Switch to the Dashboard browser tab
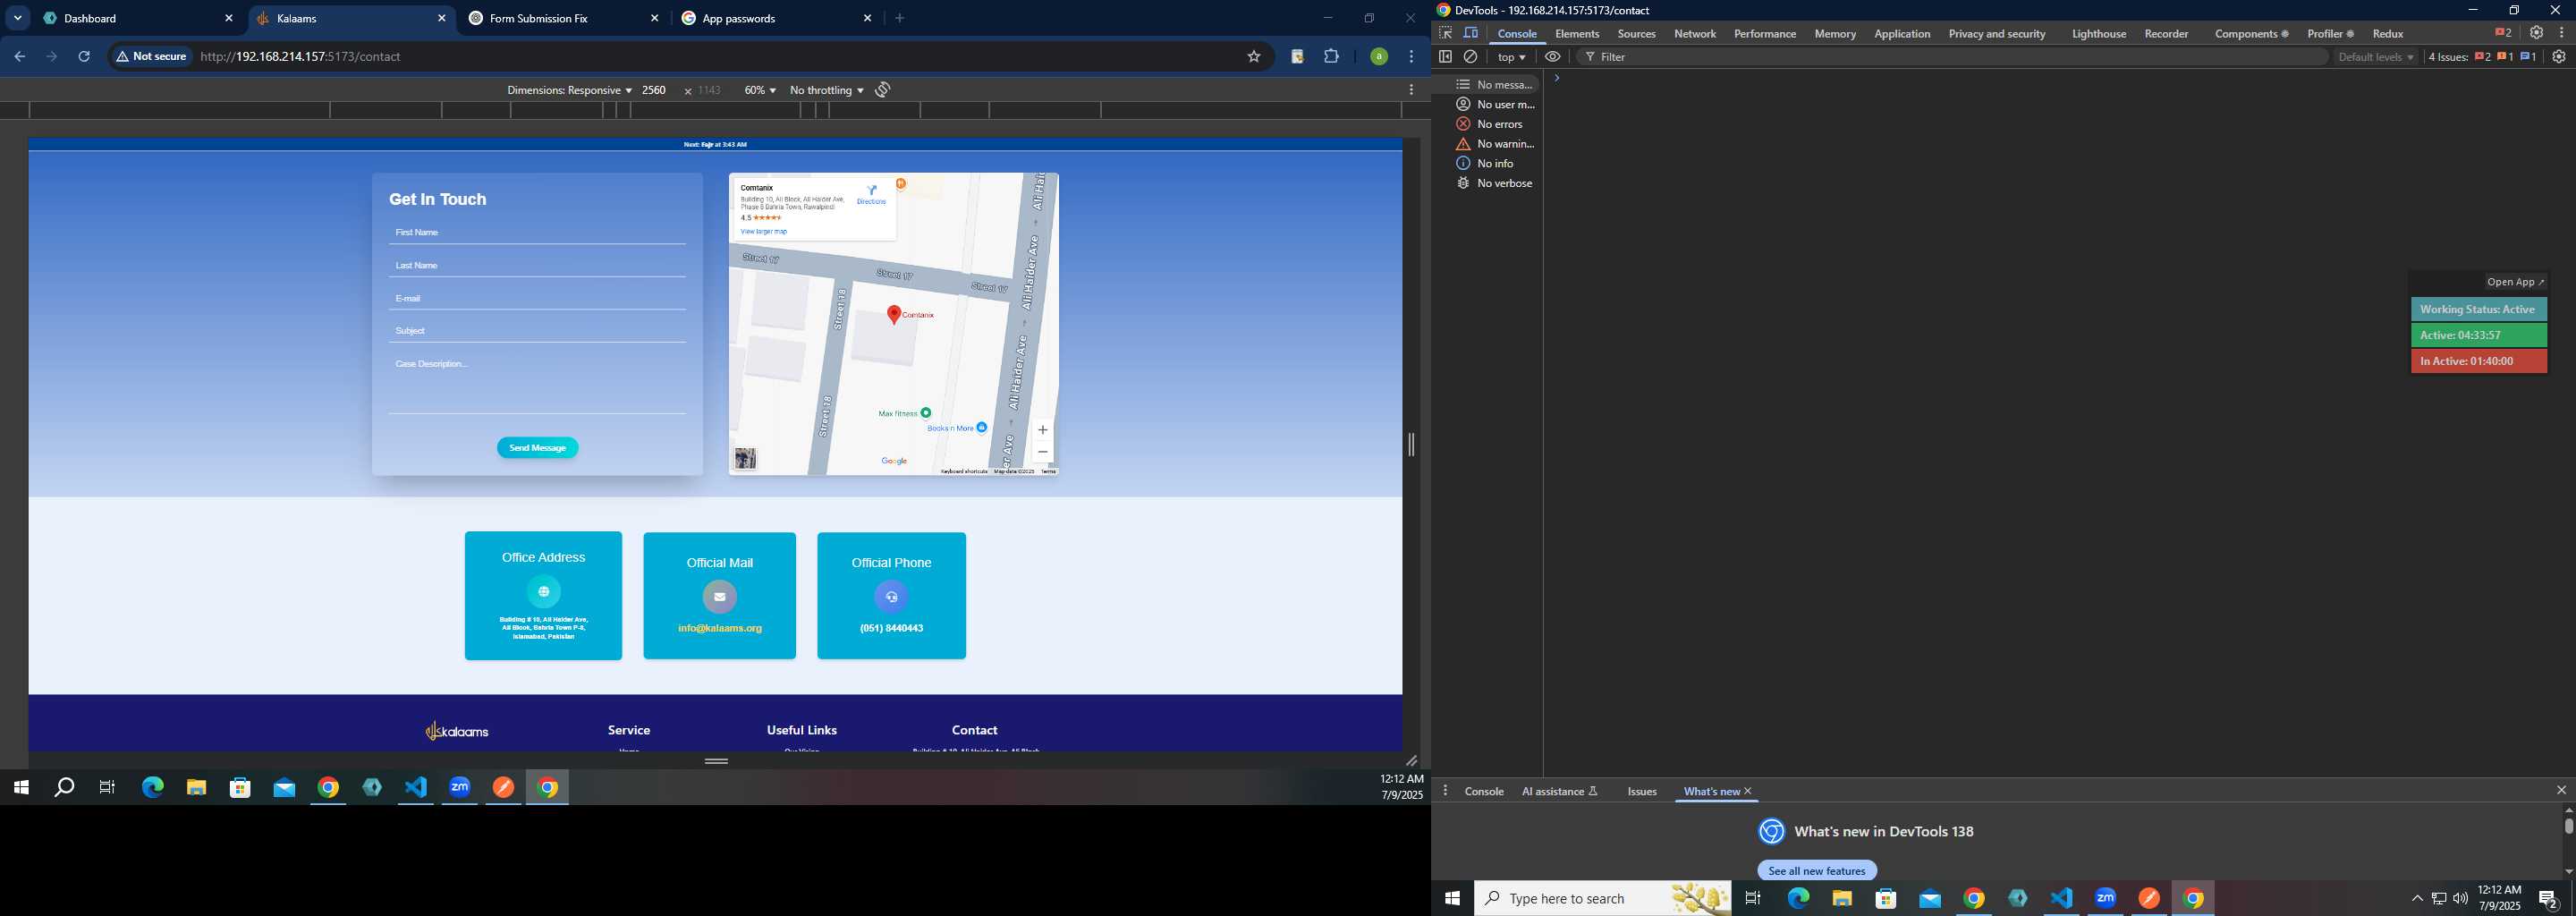Screen dimensions: 2576x916 pos(138,18)
